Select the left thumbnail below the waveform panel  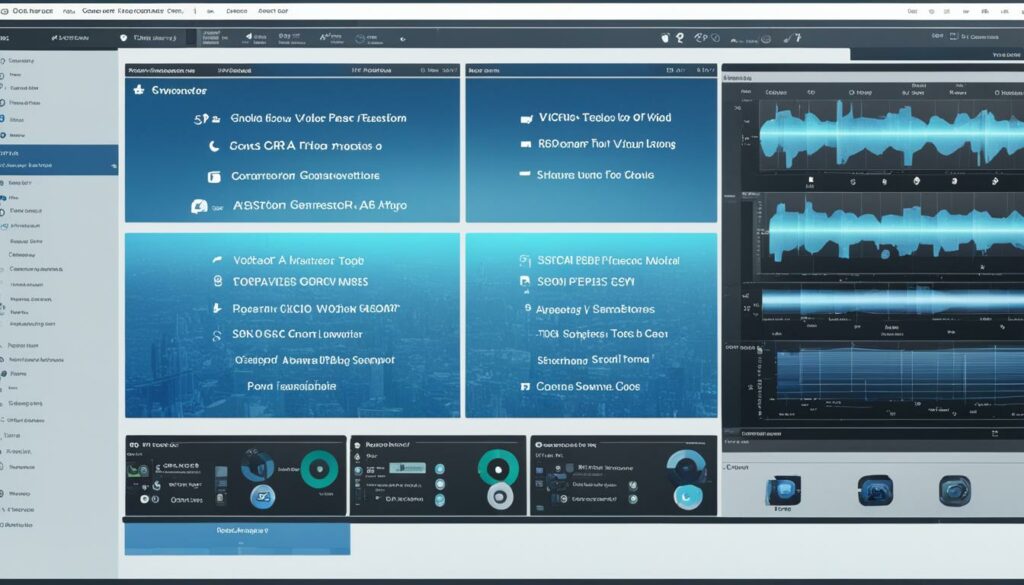[783, 490]
